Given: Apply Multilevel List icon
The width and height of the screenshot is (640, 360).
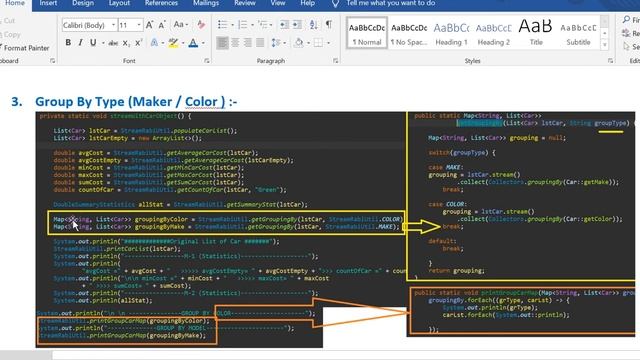Looking at the screenshot, I should click(x=262, y=24).
